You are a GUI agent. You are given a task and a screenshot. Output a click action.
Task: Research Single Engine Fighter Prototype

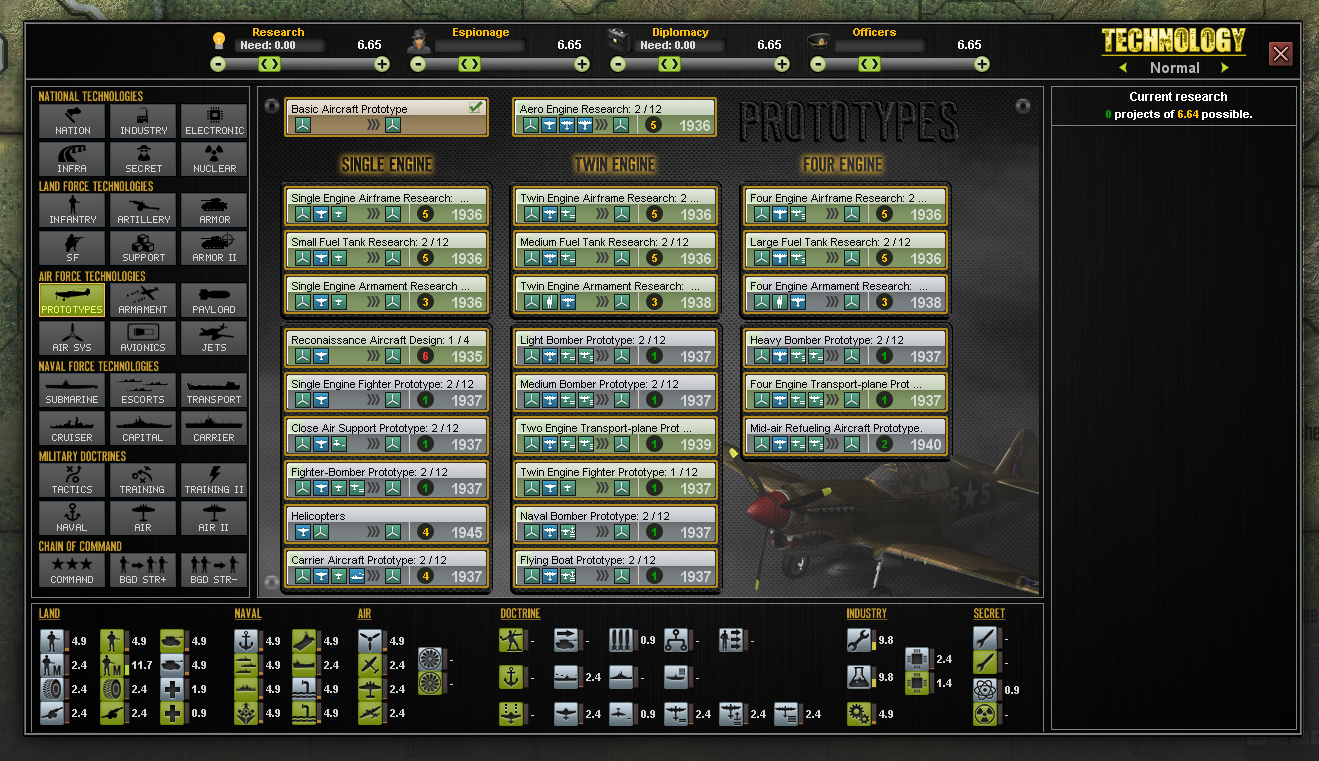pos(386,392)
